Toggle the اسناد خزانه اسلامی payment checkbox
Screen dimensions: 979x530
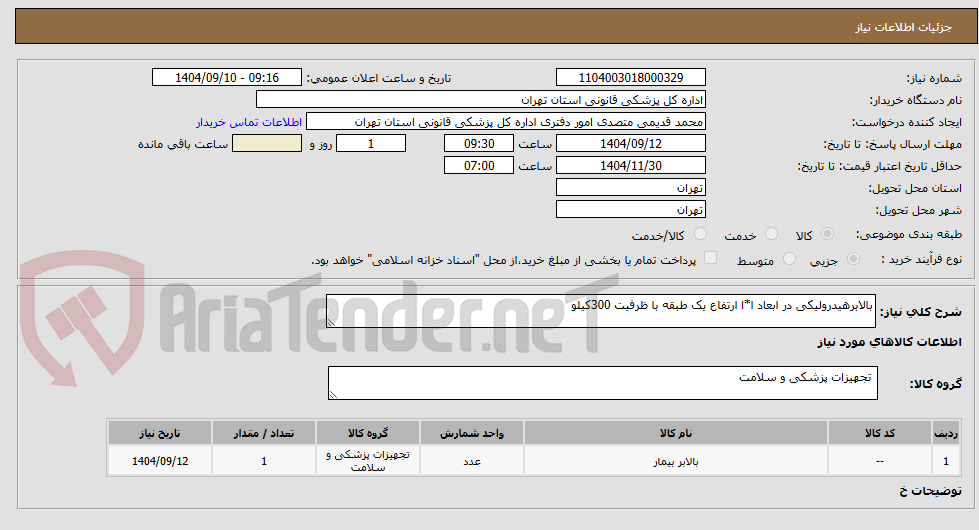click(x=711, y=258)
